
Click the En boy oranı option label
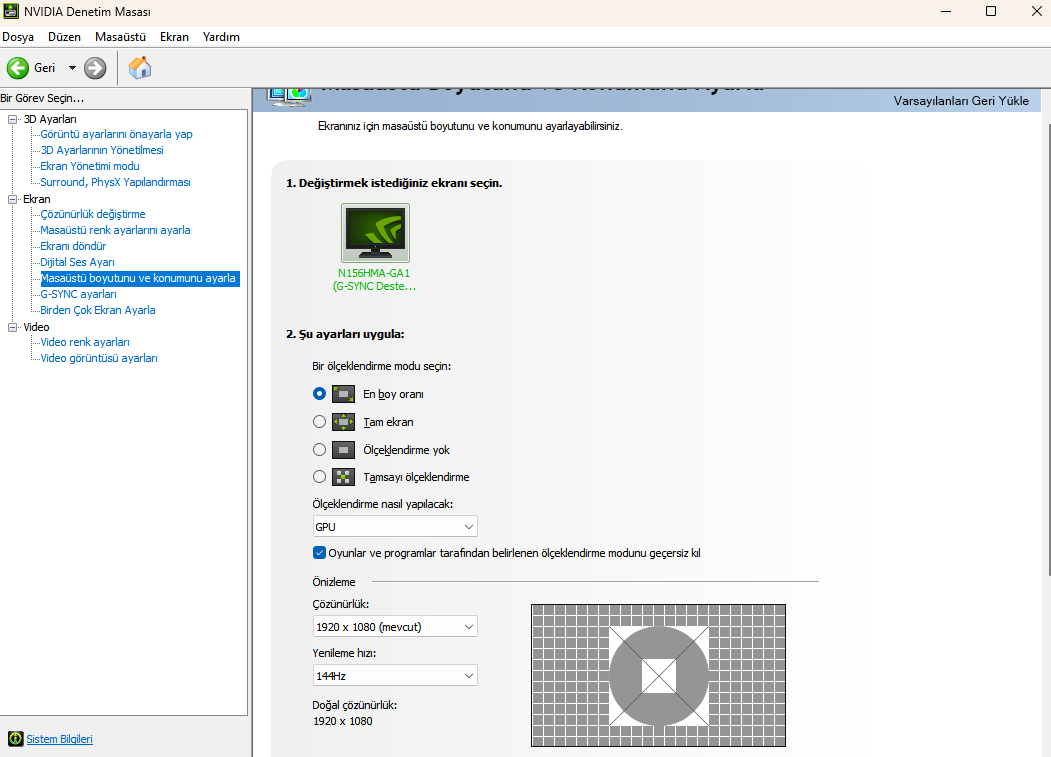coord(393,394)
